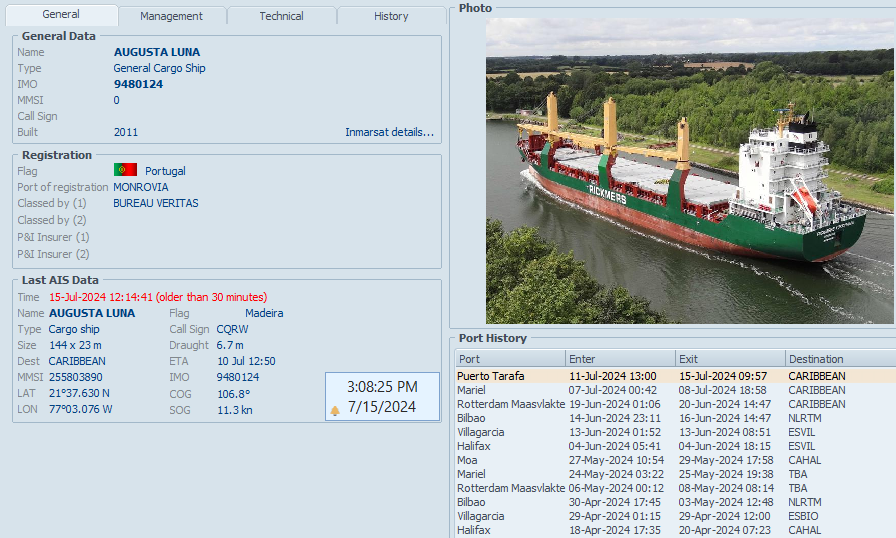Click the COG value 106.8°
Viewport: 896px width, 538px height.
point(233,394)
